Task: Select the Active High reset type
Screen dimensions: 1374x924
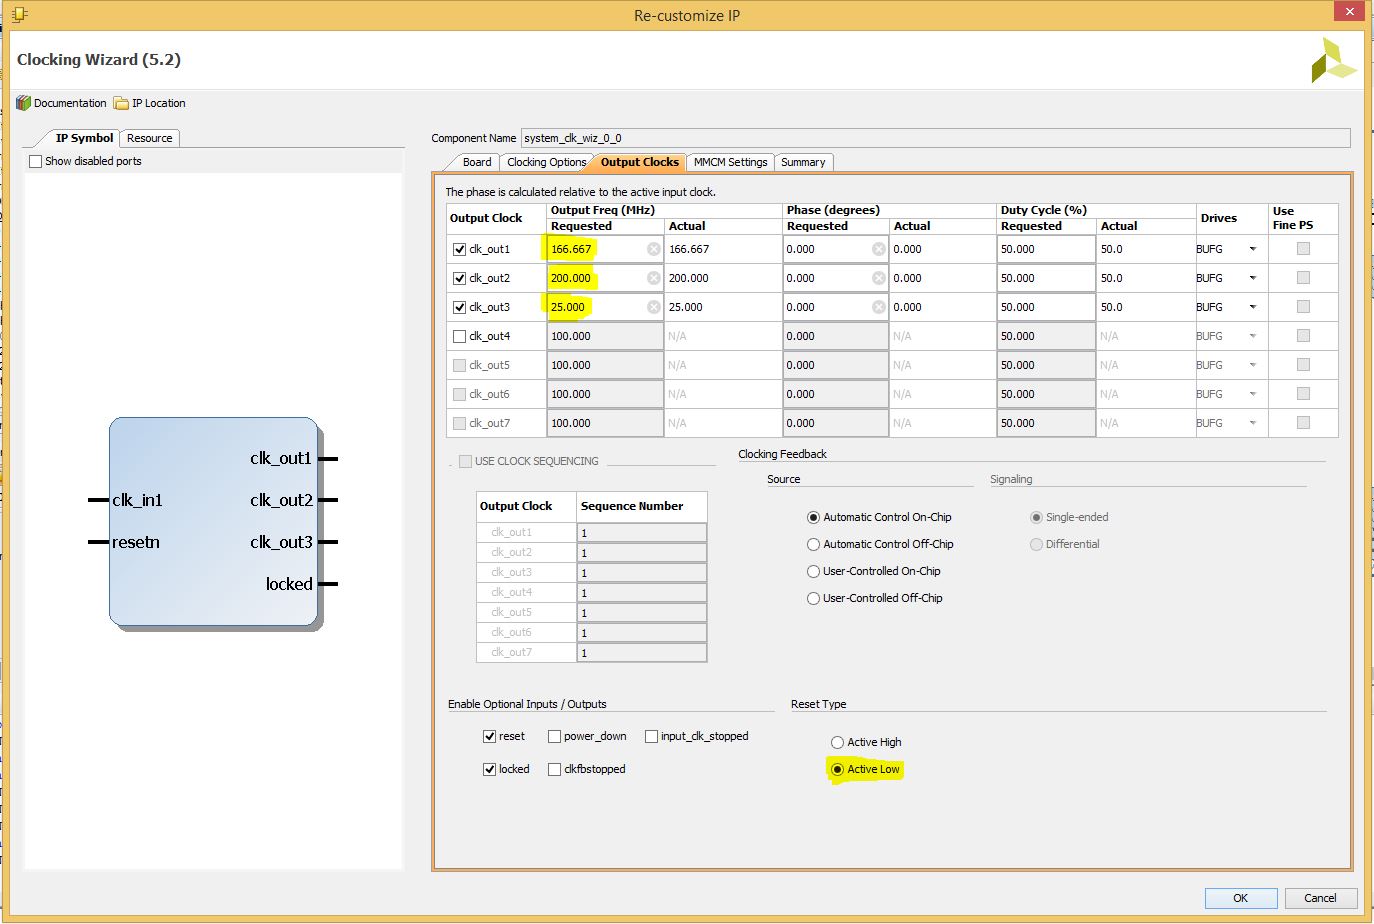Action: pos(837,742)
